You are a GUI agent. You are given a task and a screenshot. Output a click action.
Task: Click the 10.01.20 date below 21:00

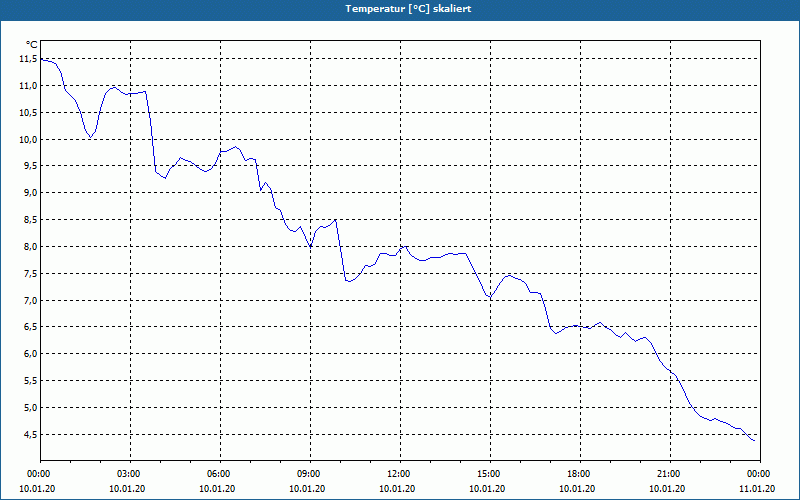[667, 489]
